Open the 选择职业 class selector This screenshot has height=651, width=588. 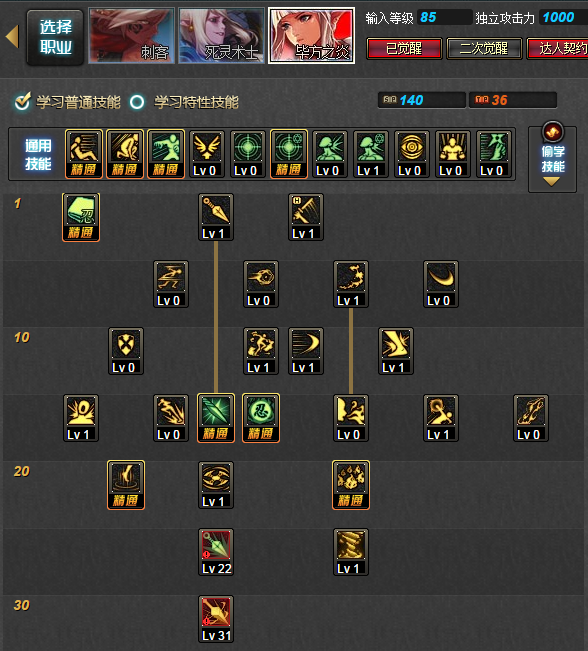coord(56,37)
